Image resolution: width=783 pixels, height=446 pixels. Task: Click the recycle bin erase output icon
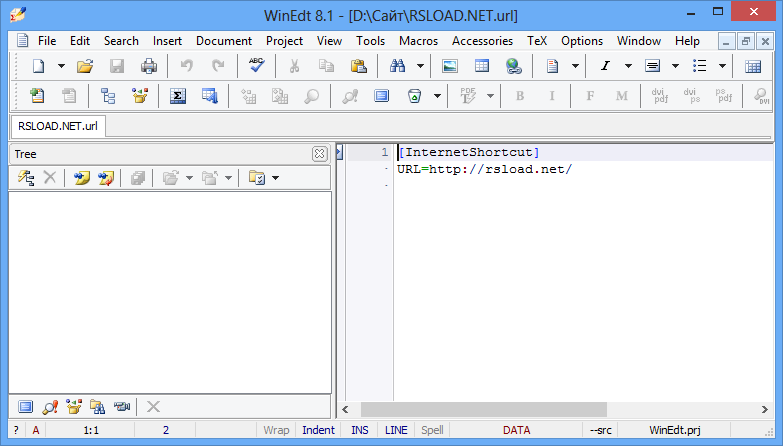(414, 95)
